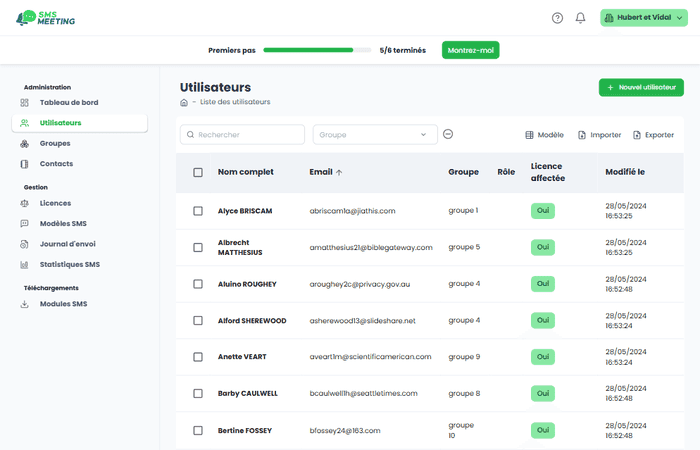This screenshot has width=700, height=450.
Task: Check the box for Barby CAULWELL
Action: (x=198, y=393)
